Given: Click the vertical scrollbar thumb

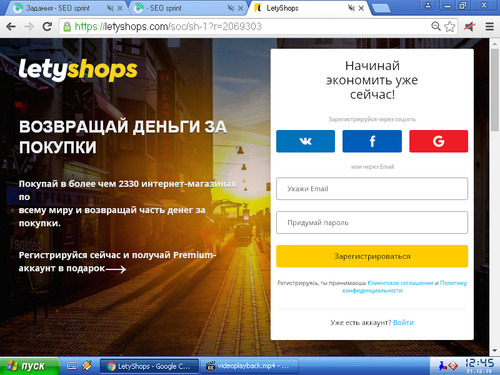Looking at the screenshot, I should point(494,90).
